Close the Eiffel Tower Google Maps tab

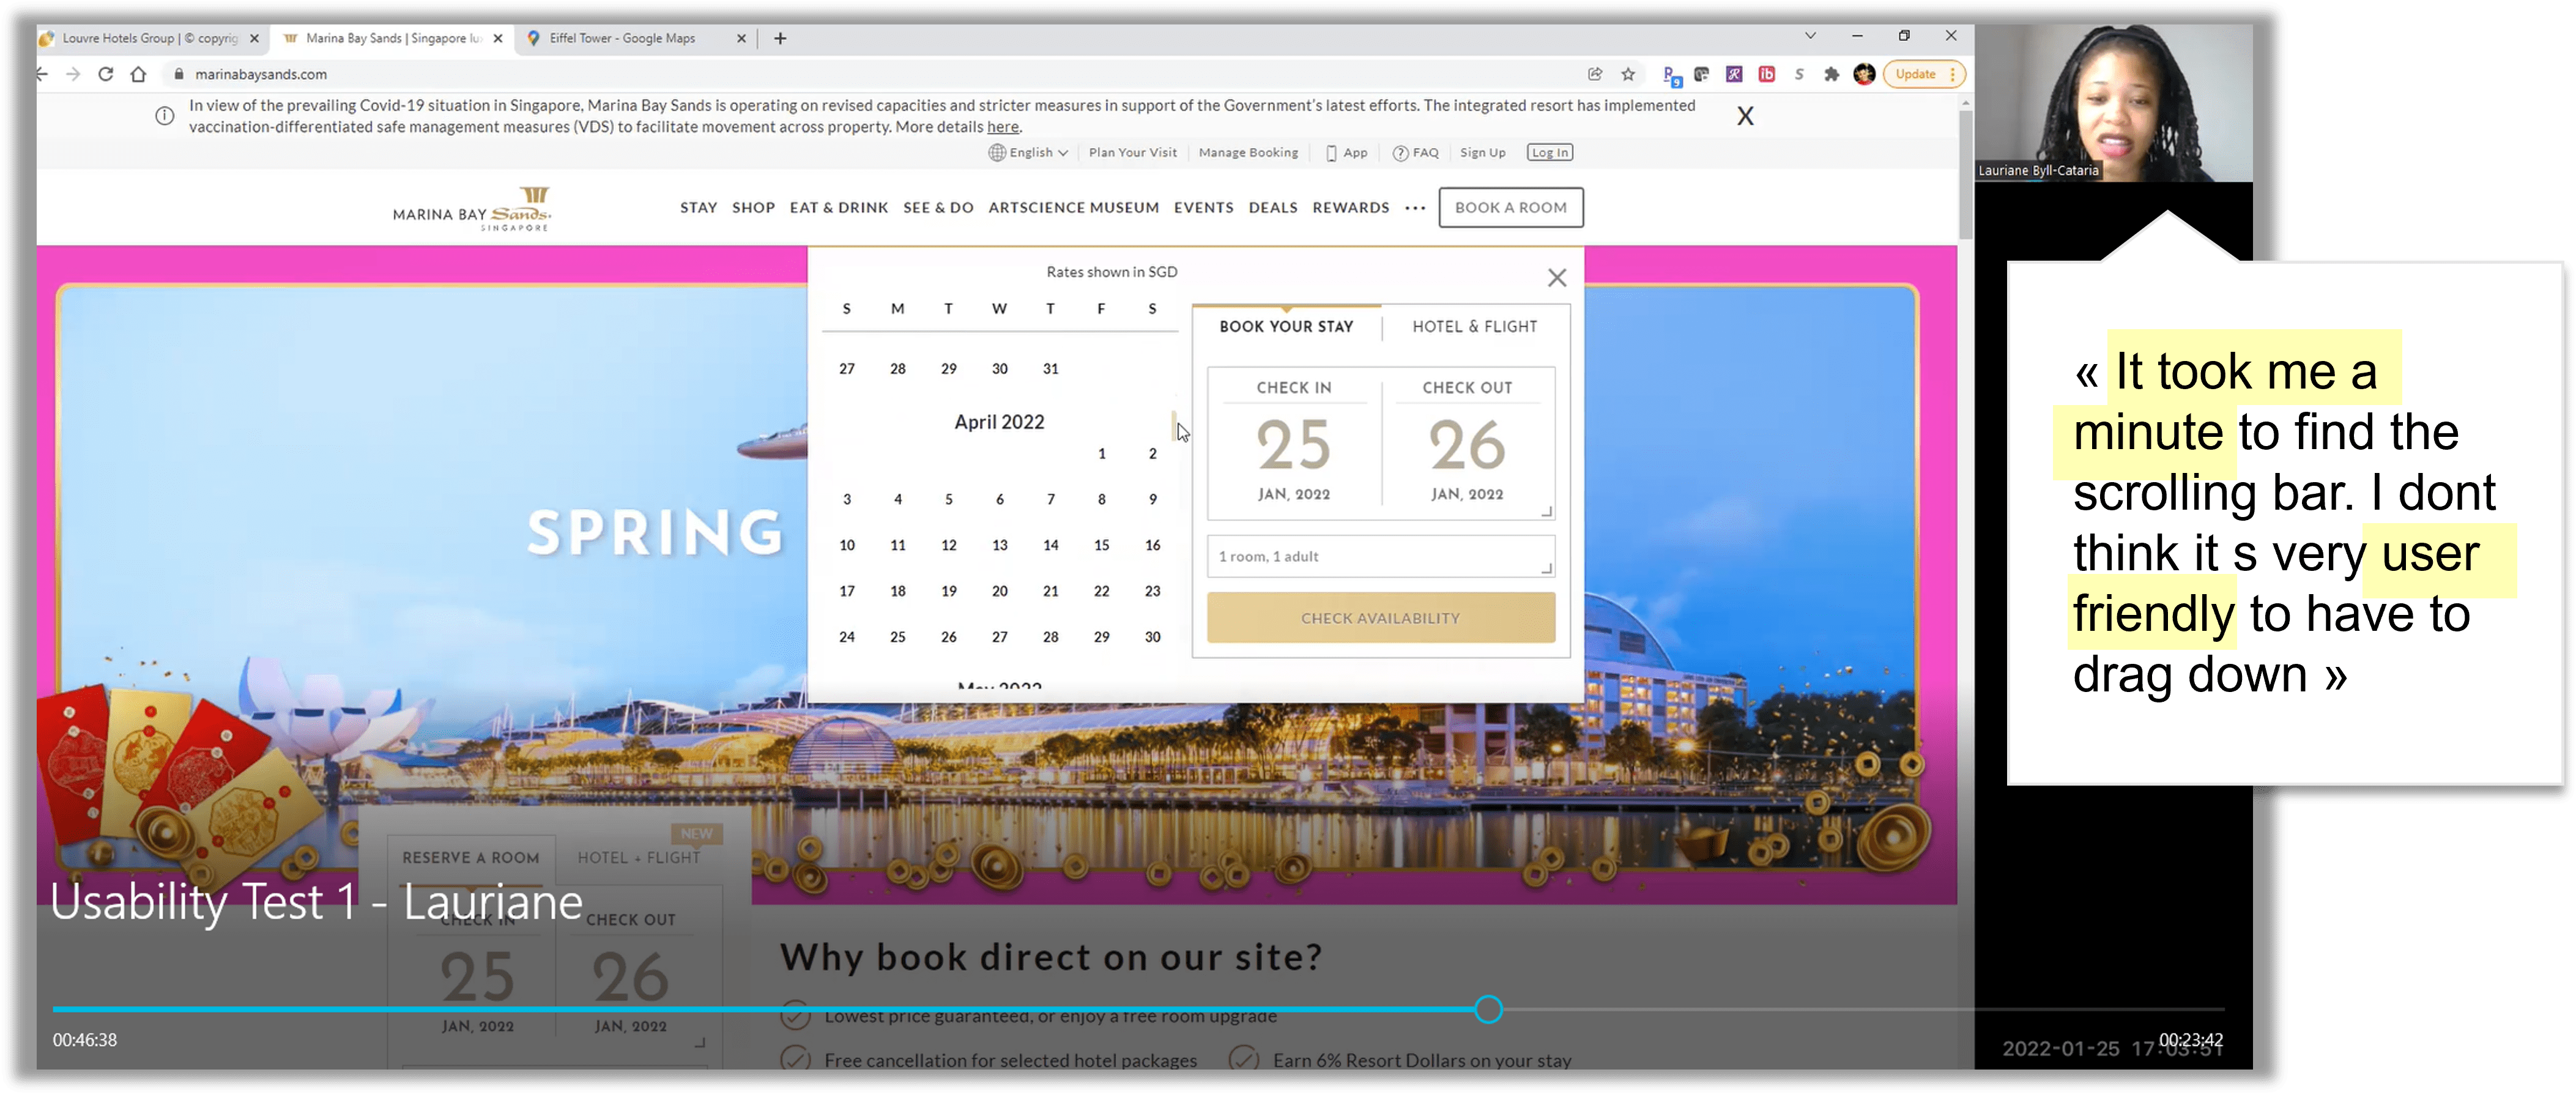tap(741, 38)
